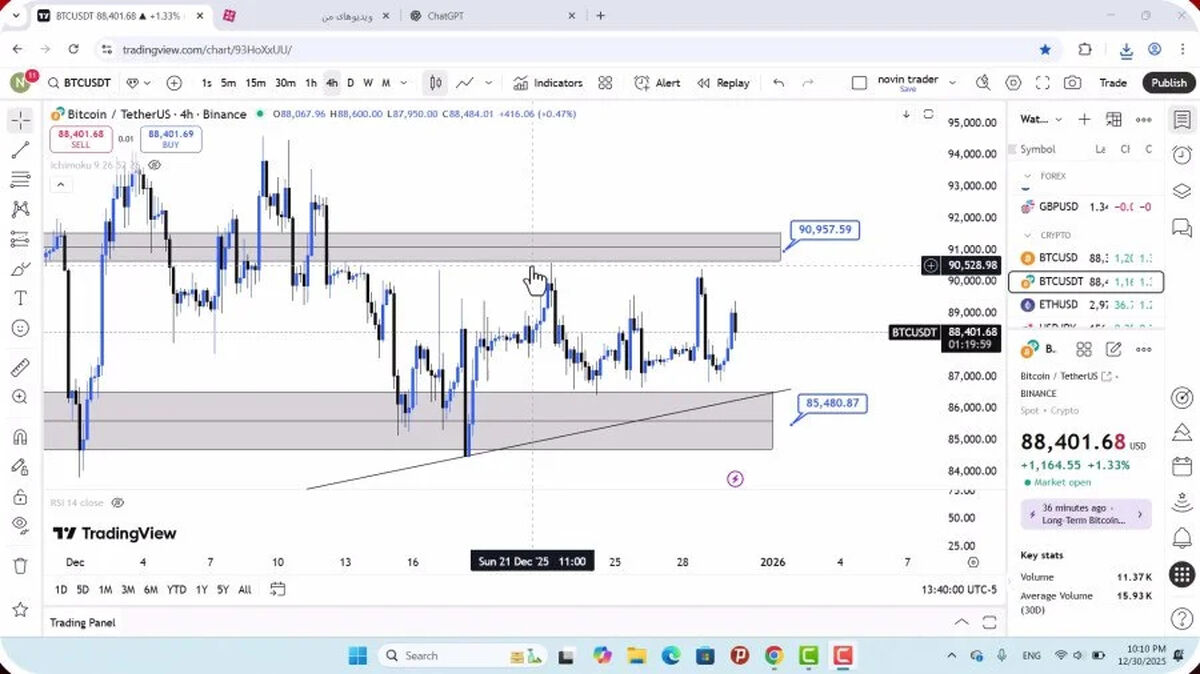Open the Fibonacci tools in left toolbar
Viewport: 1200px width, 674px height.
[x=20, y=180]
